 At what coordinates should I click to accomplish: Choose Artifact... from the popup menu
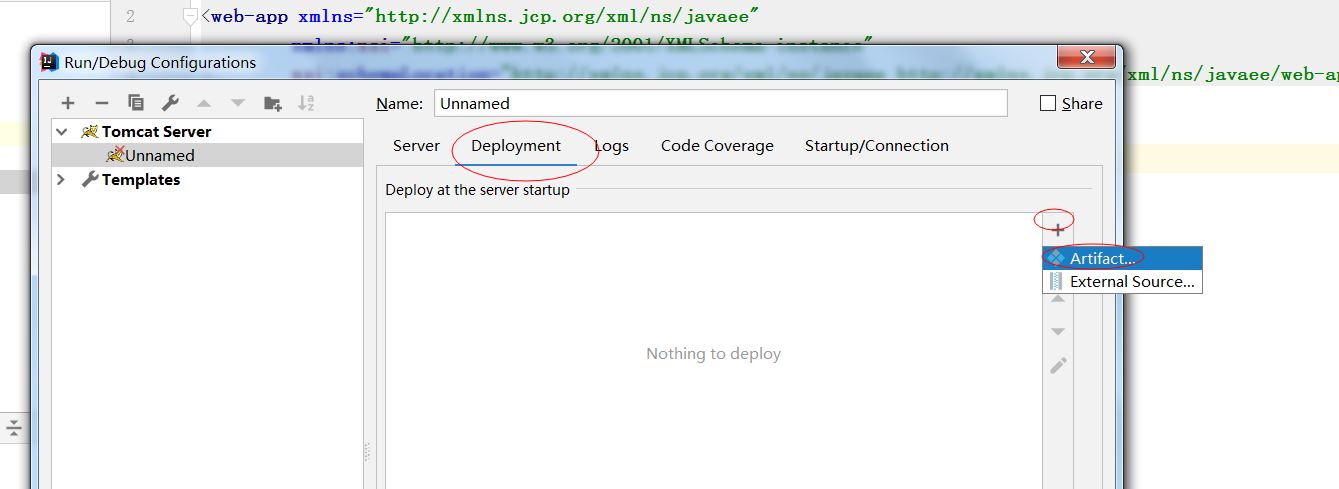[x=1122, y=258]
